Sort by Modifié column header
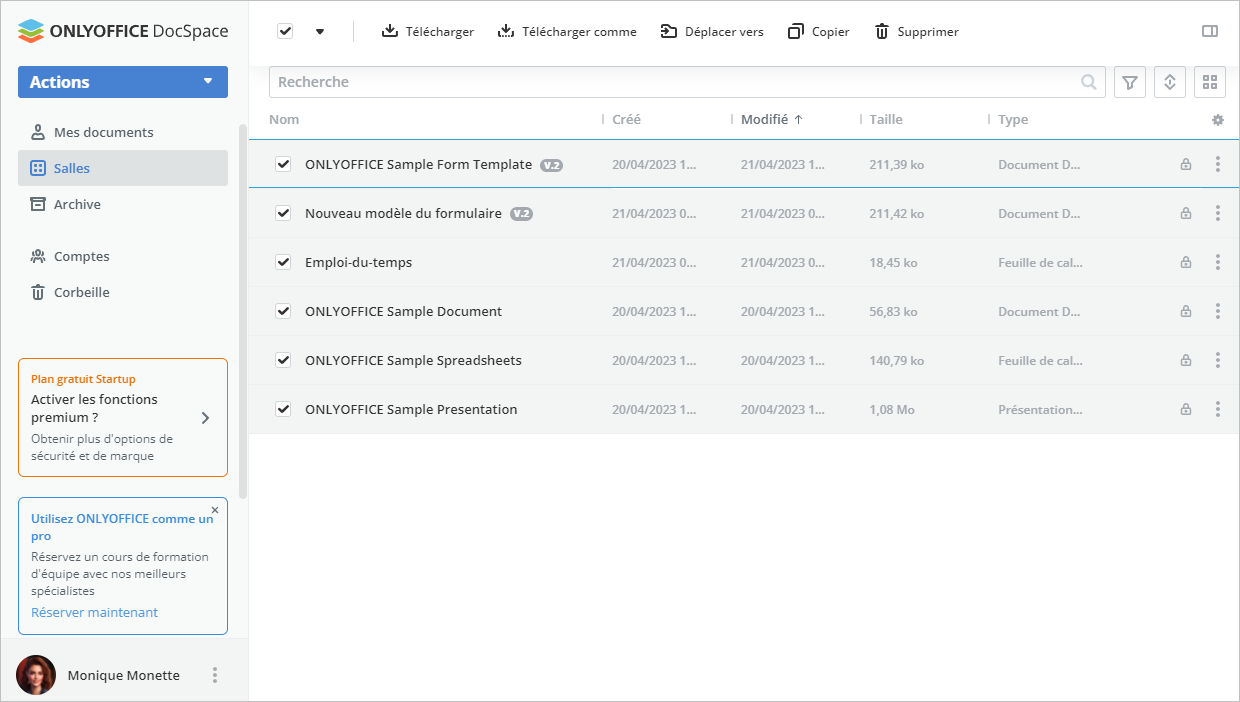 tap(771, 119)
